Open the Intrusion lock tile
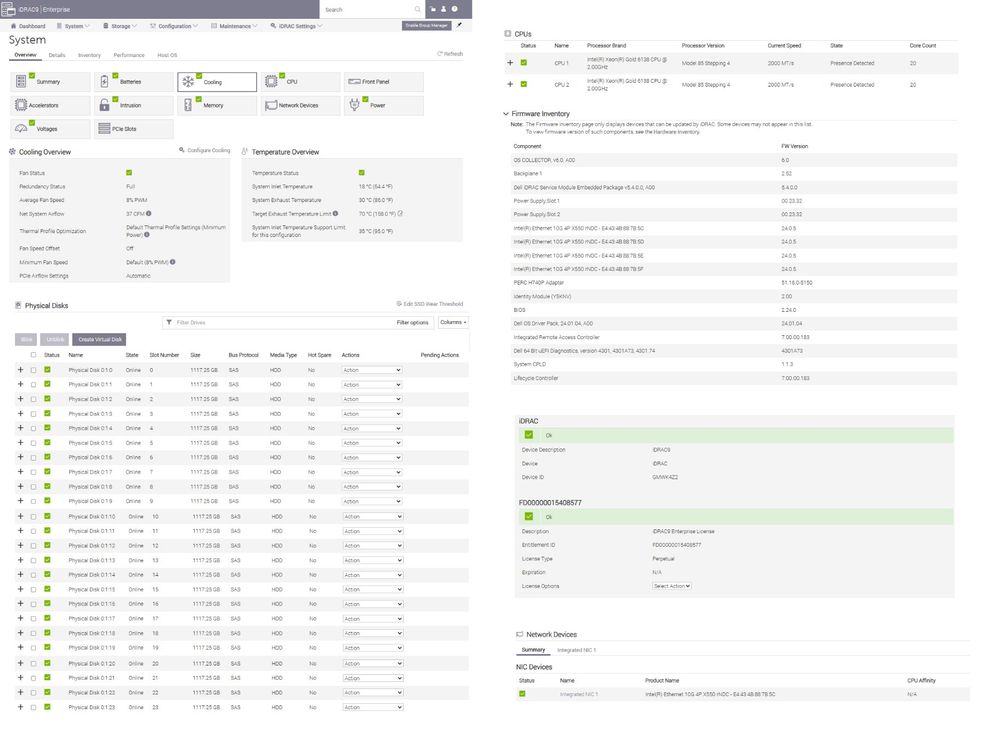The width and height of the screenshot is (984, 750). click(x=134, y=105)
